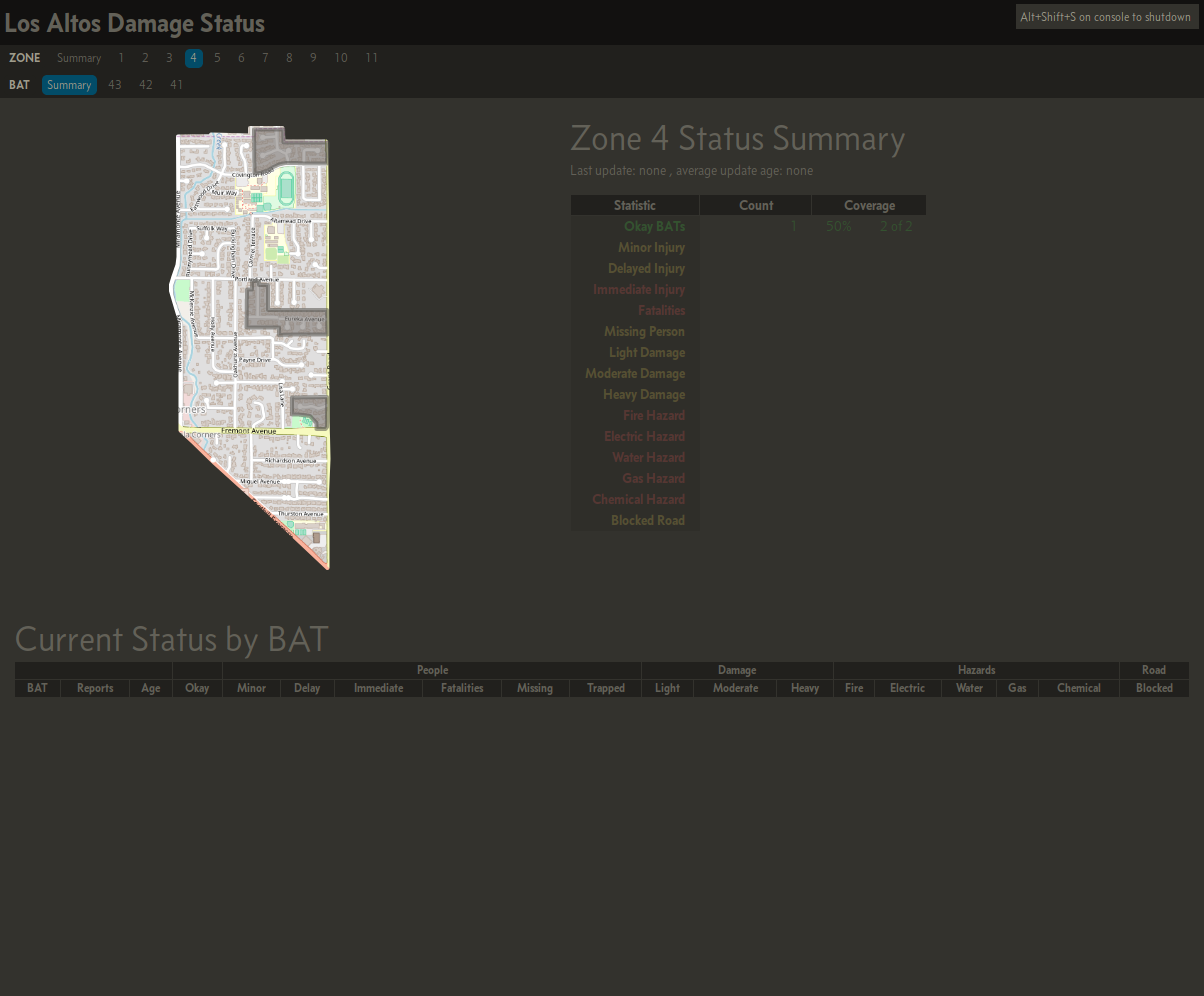Click the Chemical hazards column header
Viewport: 1204px width, 996px height.
pos(1078,688)
